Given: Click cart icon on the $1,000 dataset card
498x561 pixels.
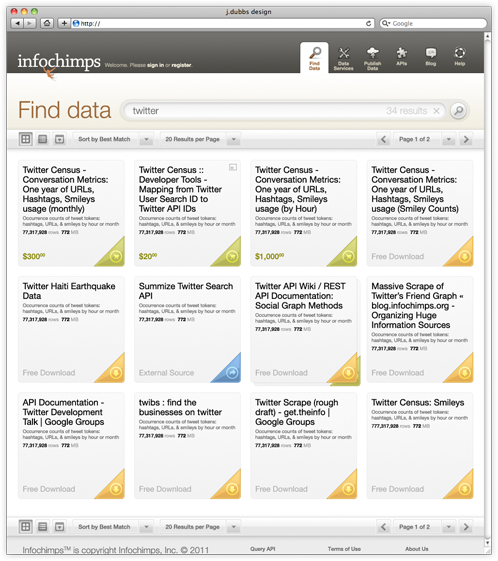Looking at the screenshot, I should tap(348, 256).
